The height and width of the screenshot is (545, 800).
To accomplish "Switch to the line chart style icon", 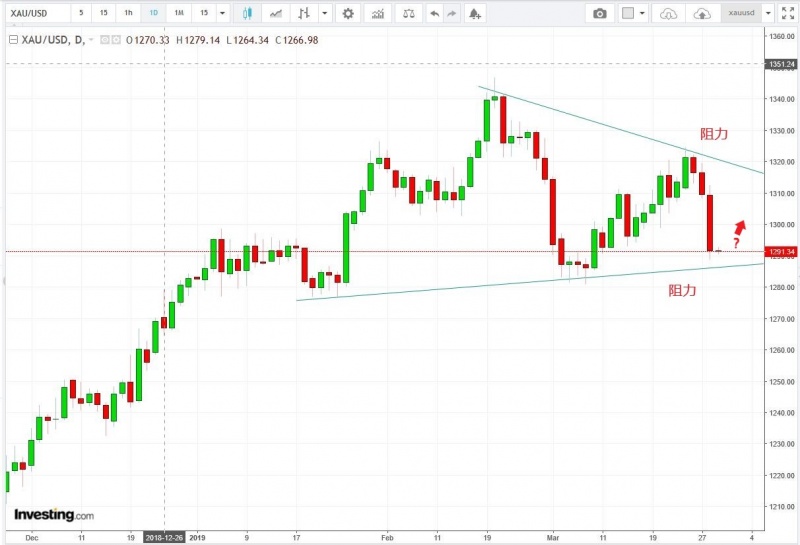I will point(275,14).
